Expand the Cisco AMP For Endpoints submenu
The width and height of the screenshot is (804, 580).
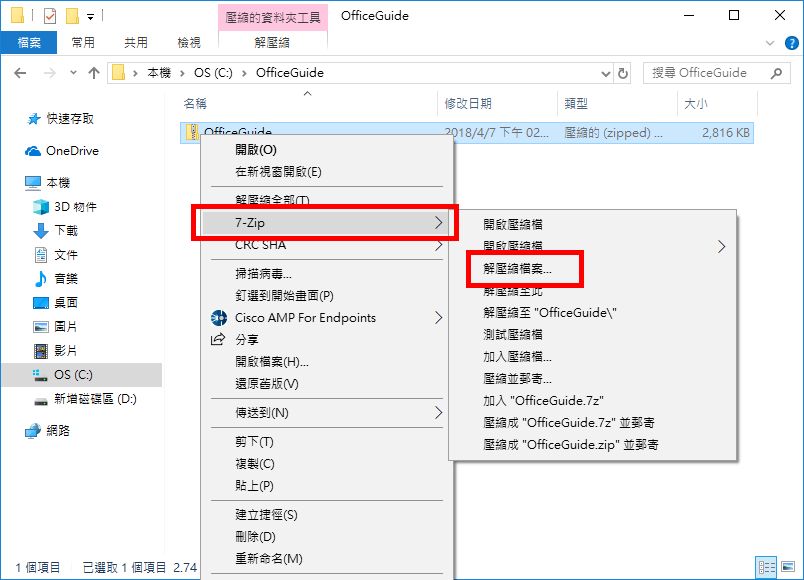(438, 318)
